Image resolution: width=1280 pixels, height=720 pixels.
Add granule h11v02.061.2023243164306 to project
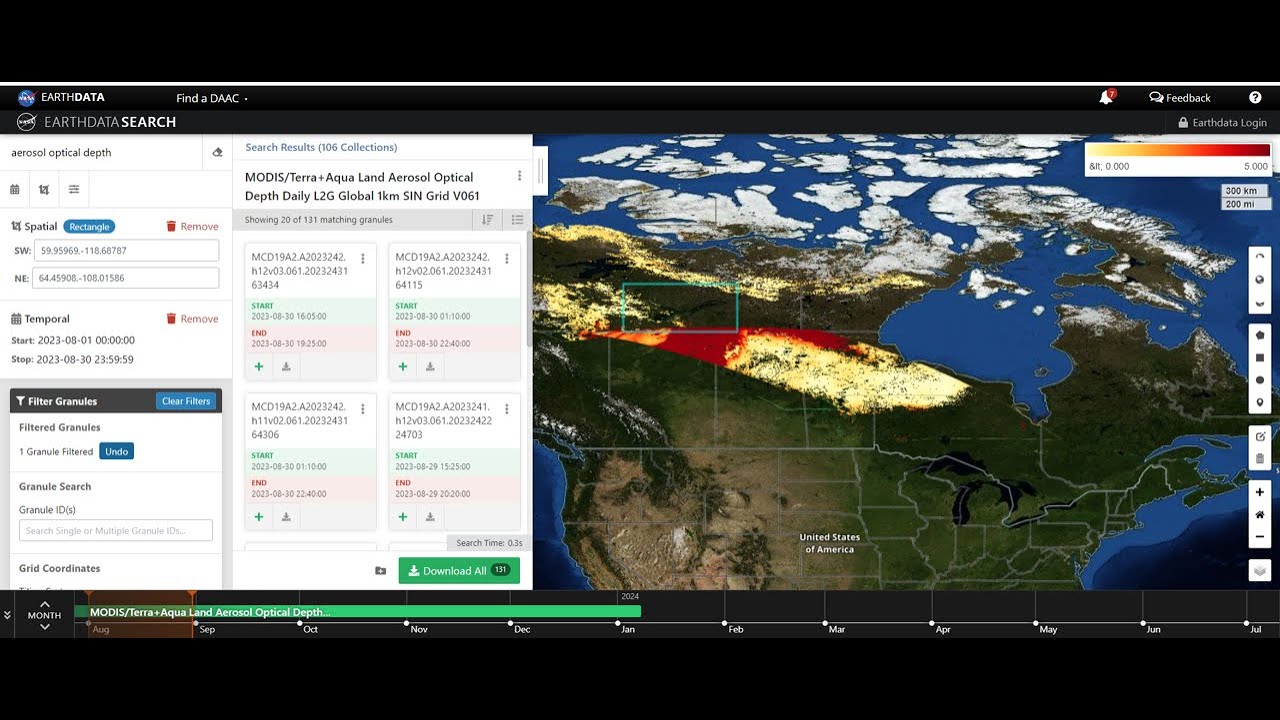[259, 517]
